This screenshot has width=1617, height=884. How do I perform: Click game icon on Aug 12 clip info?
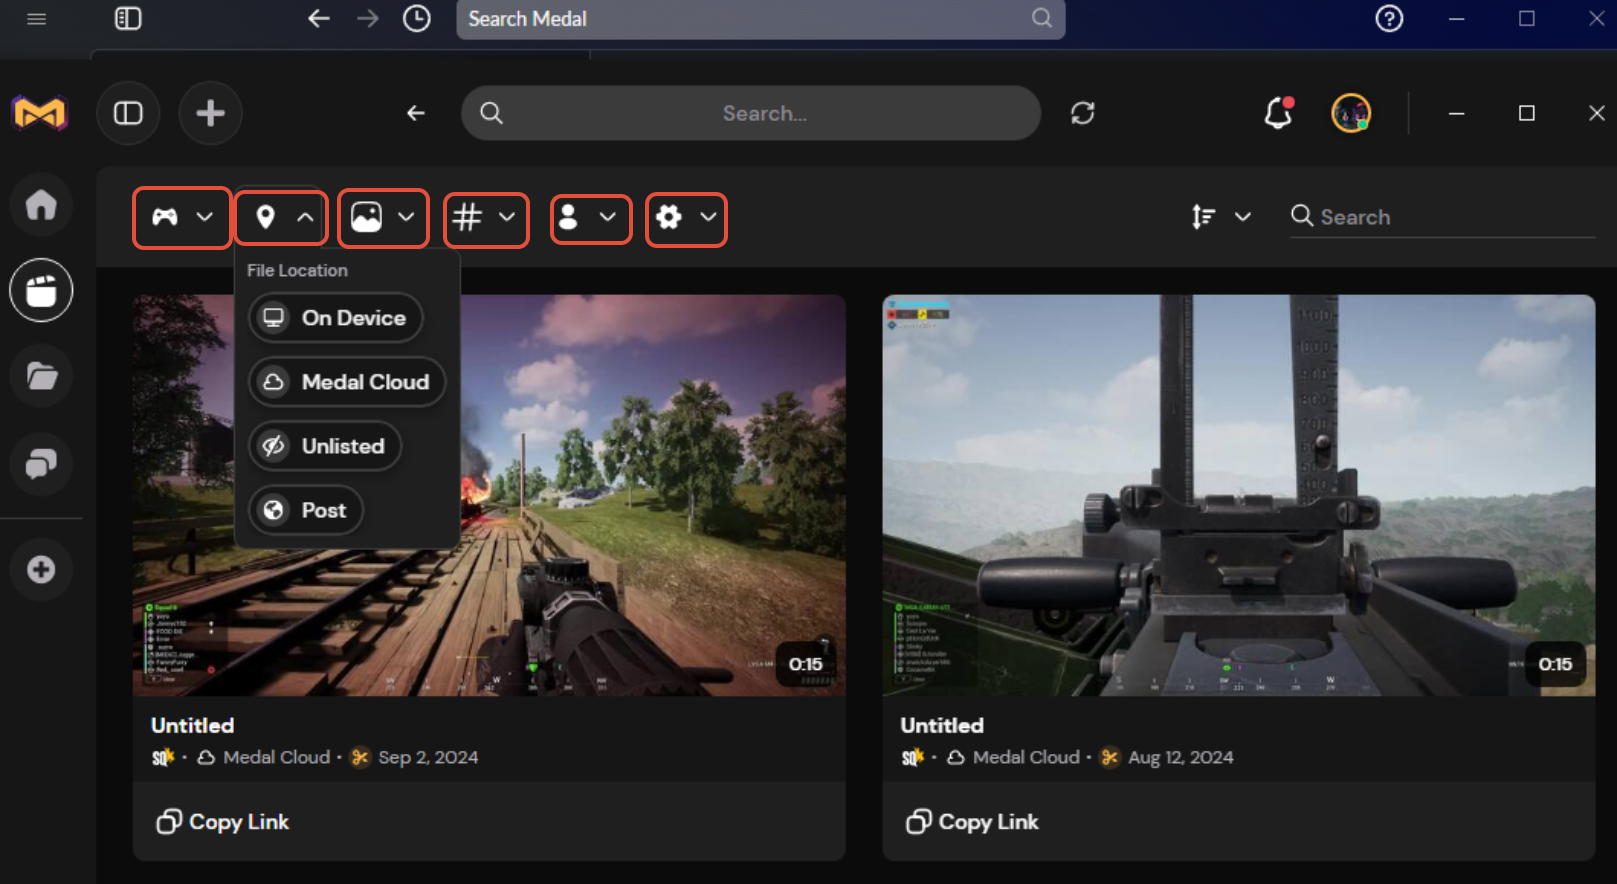(913, 758)
